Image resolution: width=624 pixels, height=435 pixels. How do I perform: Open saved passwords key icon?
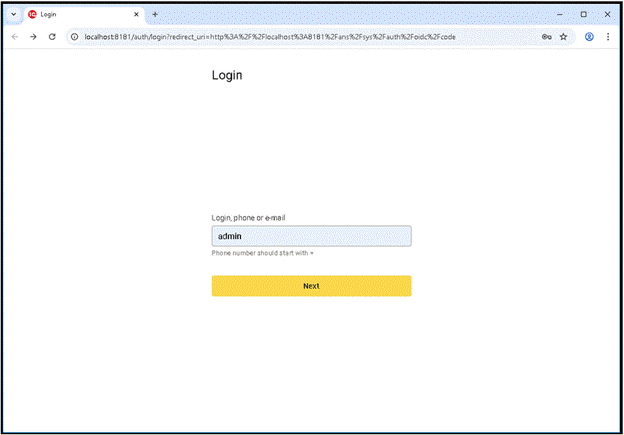(547, 37)
